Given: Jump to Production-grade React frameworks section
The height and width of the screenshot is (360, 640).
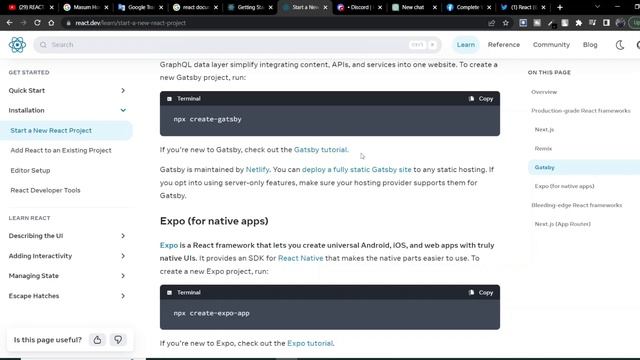Looking at the screenshot, I should (x=581, y=111).
